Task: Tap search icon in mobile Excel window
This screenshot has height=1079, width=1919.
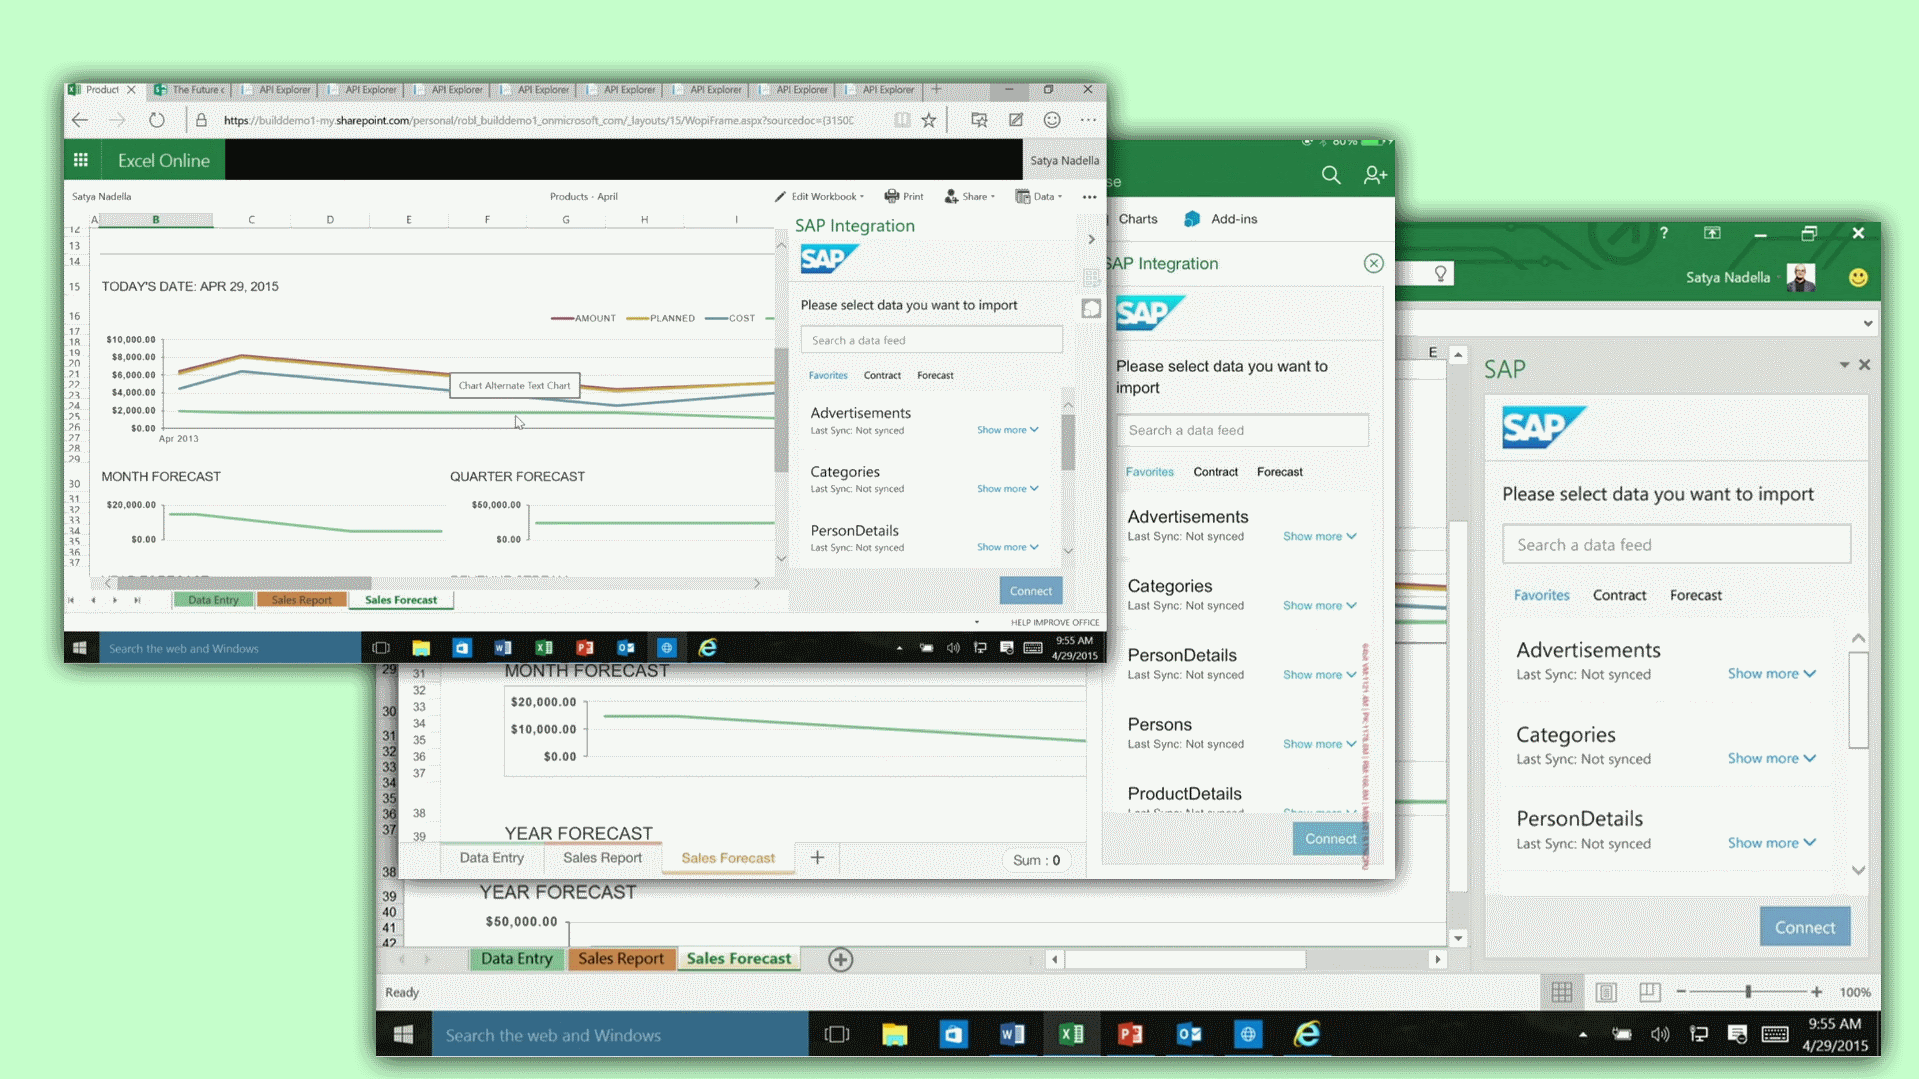Action: point(1331,175)
